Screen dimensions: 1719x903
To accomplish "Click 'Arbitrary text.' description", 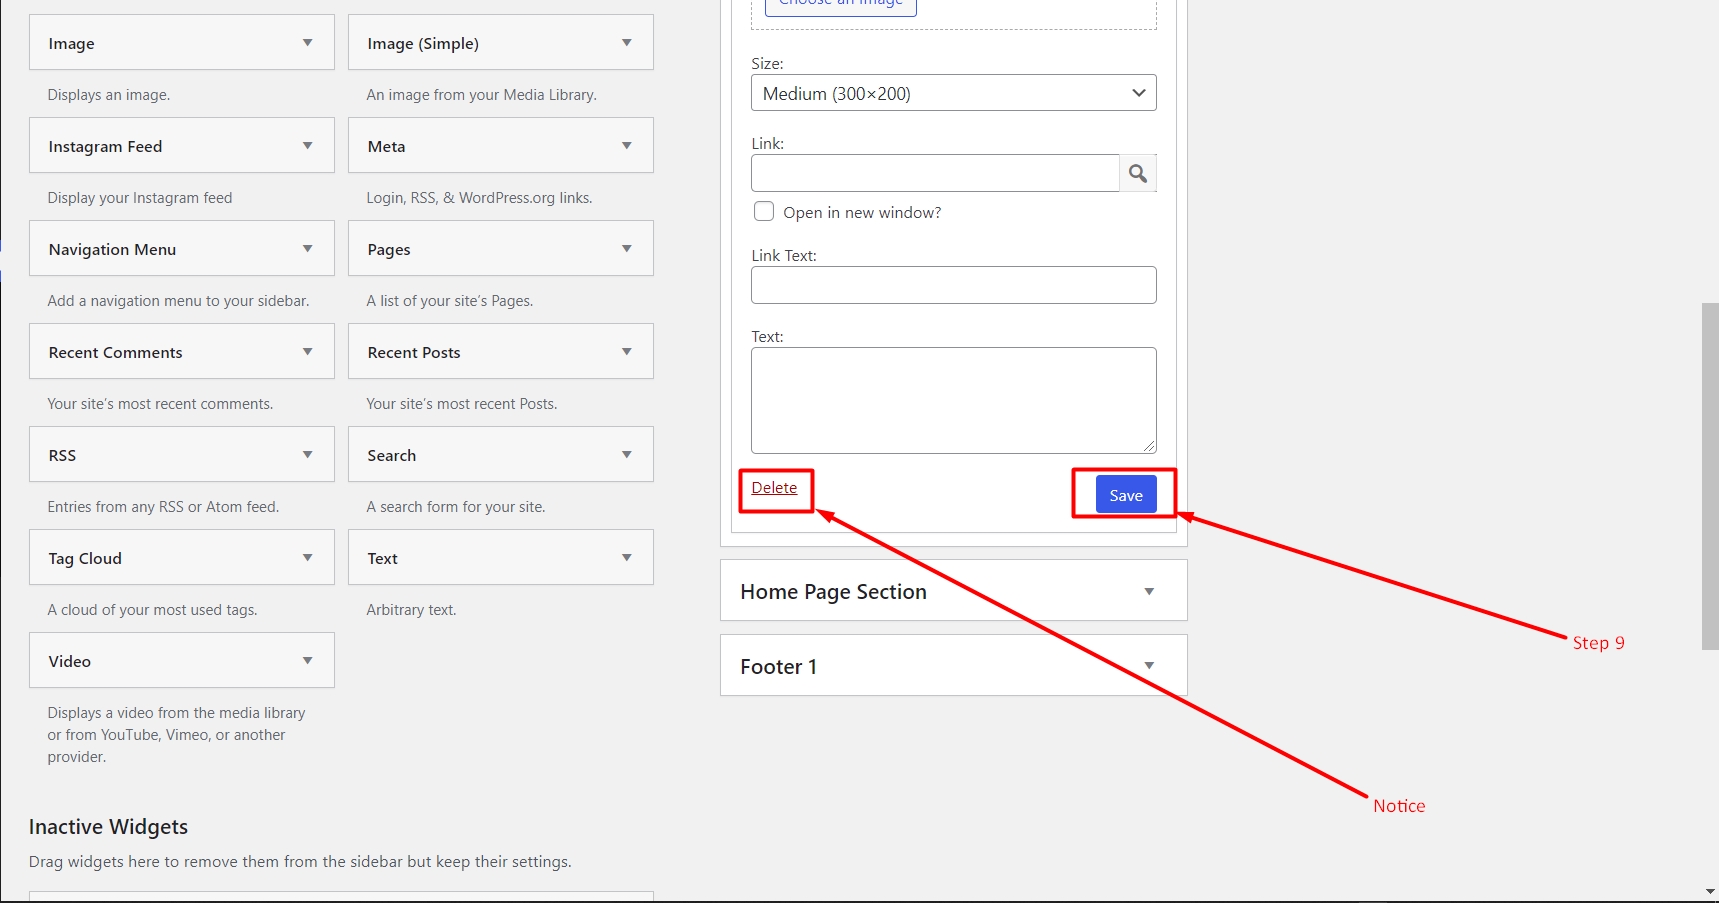I will [x=411, y=610].
